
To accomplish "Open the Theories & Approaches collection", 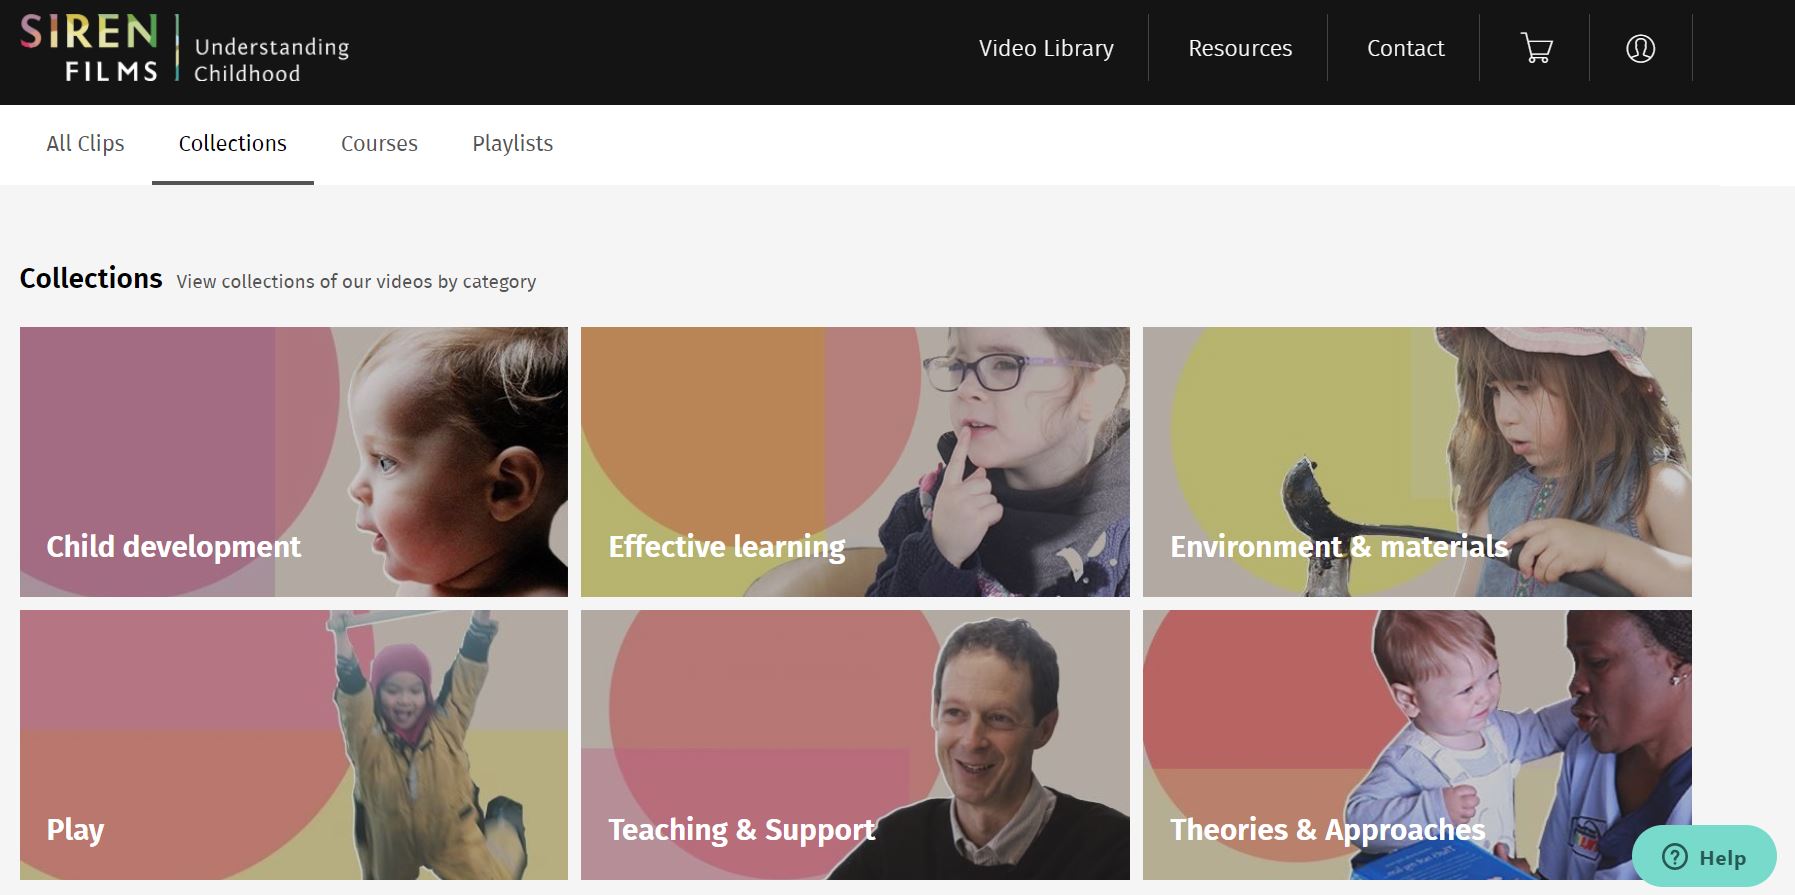I will (x=1417, y=745).
